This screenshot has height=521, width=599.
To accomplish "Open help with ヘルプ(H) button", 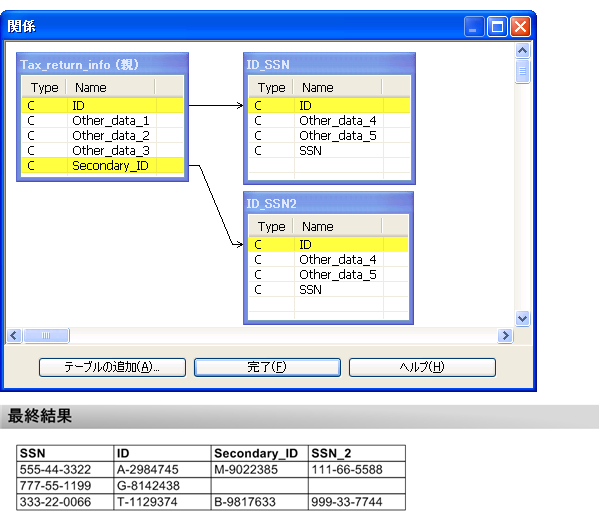I will 422,367.
